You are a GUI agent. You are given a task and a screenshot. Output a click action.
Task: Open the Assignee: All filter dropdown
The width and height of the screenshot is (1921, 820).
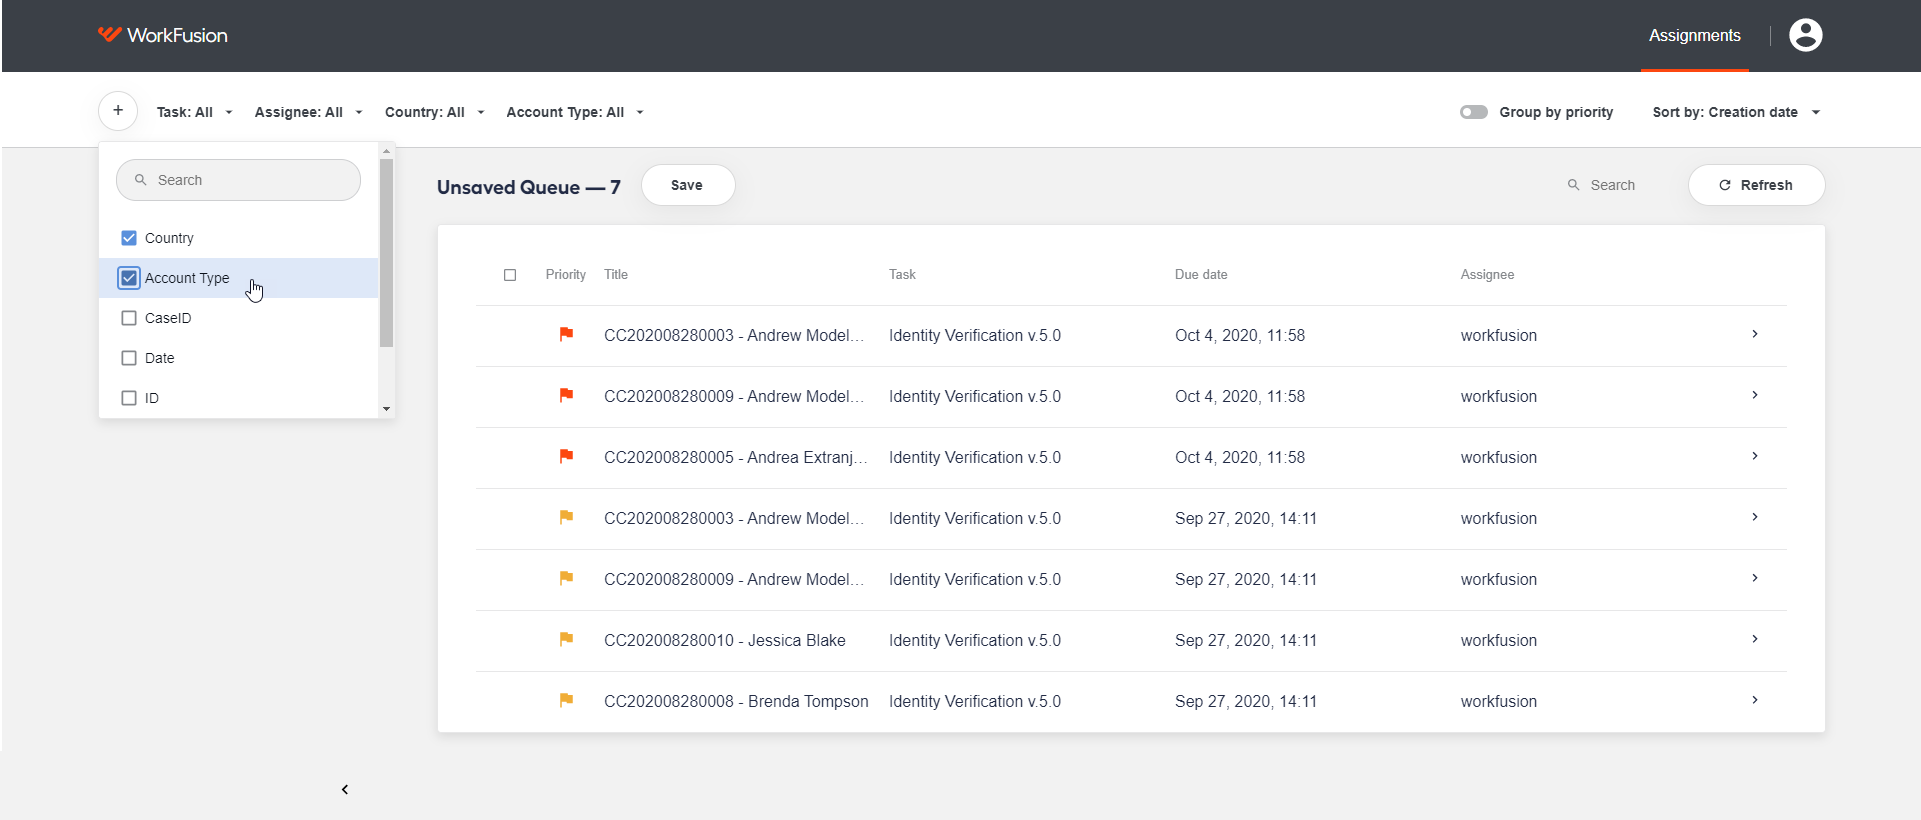[309, 112]
